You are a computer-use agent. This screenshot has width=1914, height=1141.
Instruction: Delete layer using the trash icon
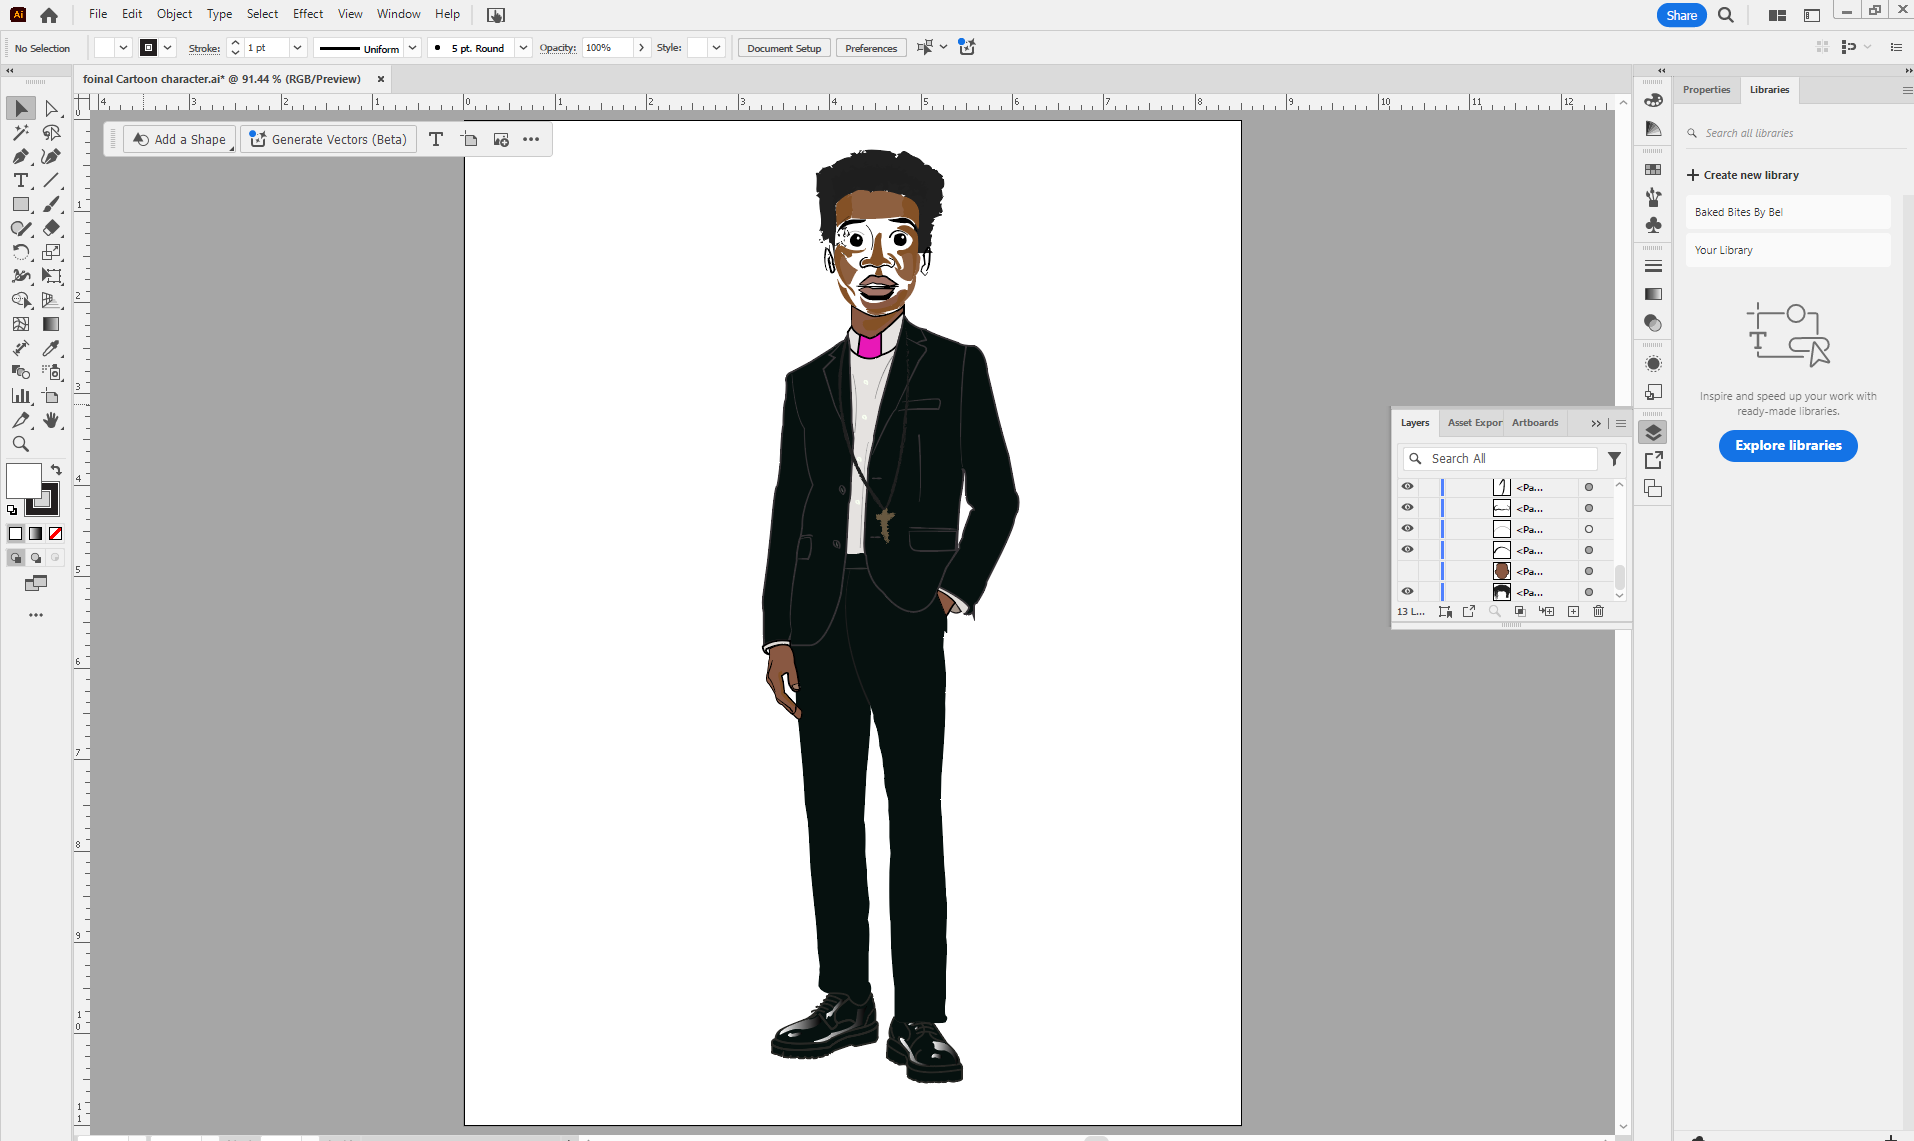[1598, 611]
